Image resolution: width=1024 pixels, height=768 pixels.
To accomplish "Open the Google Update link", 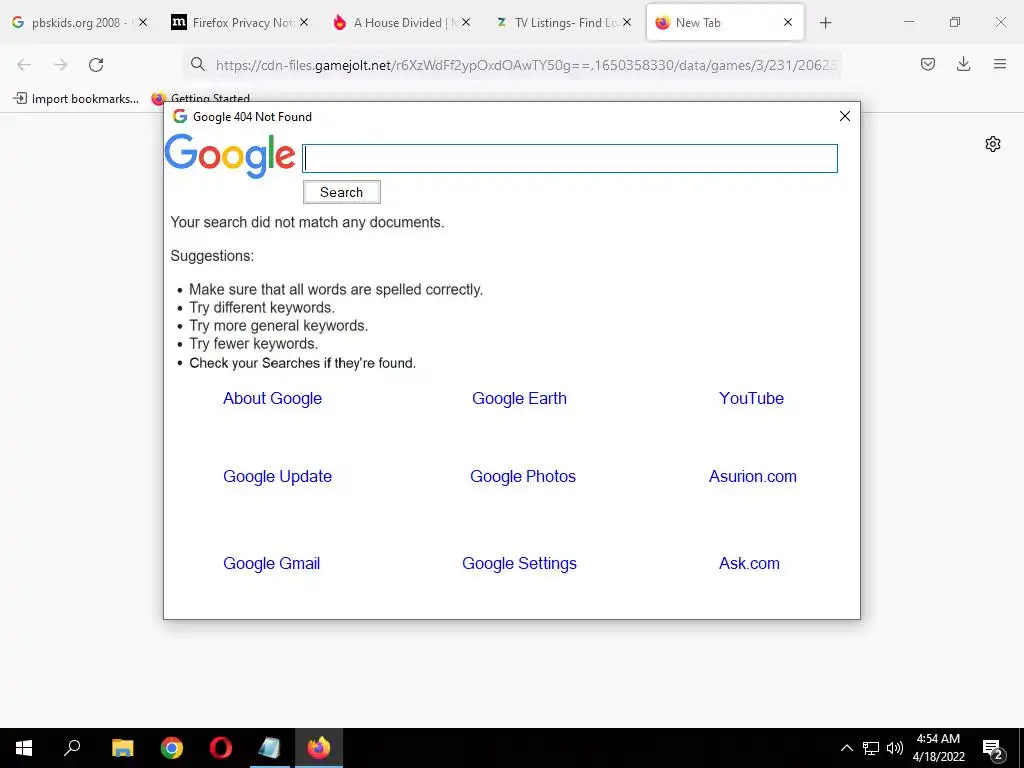I will click(278, 477).
